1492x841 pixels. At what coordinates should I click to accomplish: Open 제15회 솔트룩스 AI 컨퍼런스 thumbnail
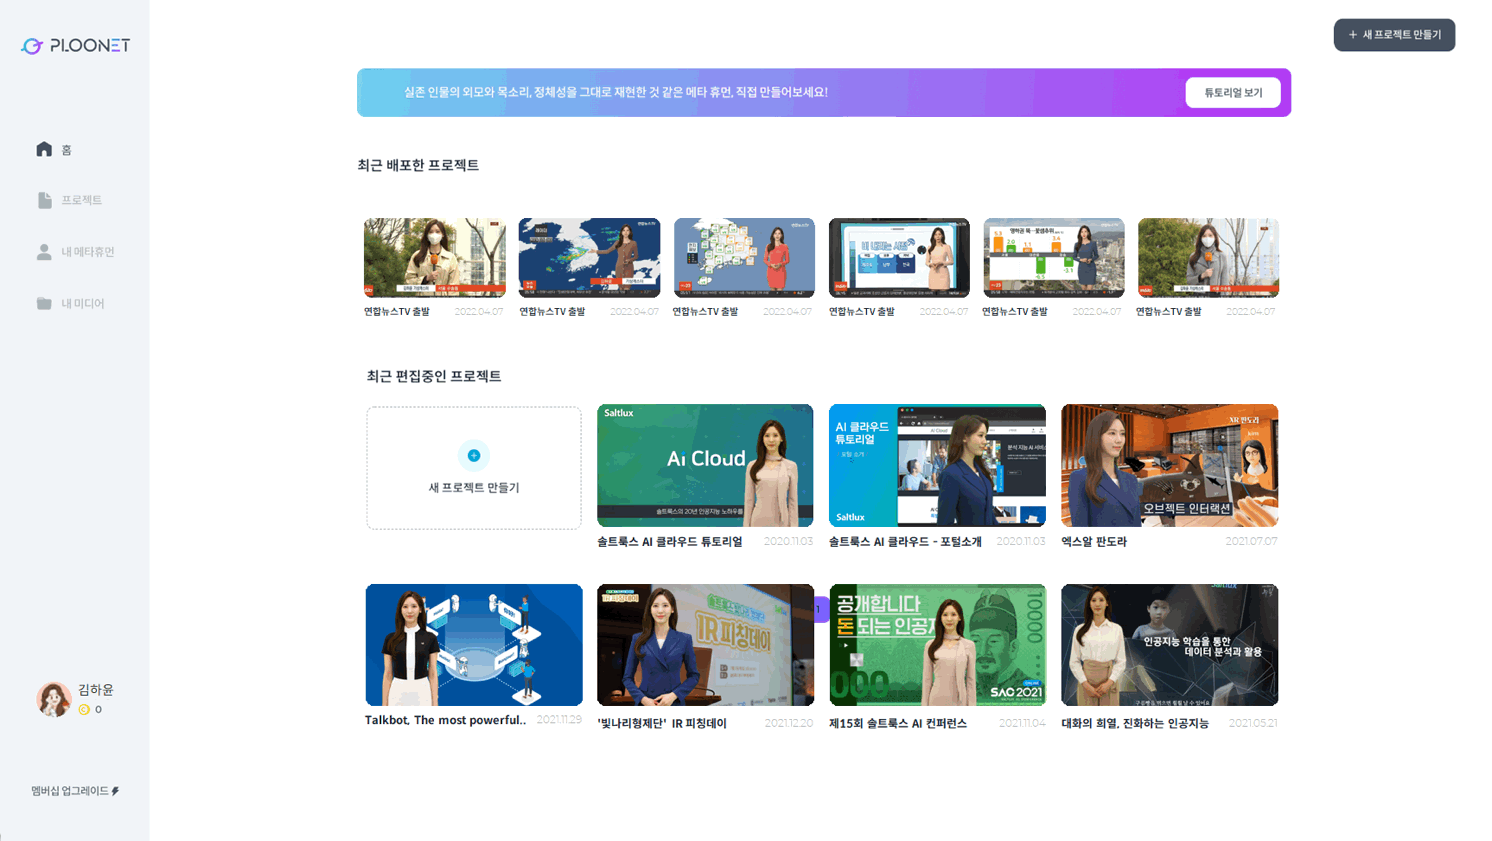pyautogui.click(x=937, y=645)
